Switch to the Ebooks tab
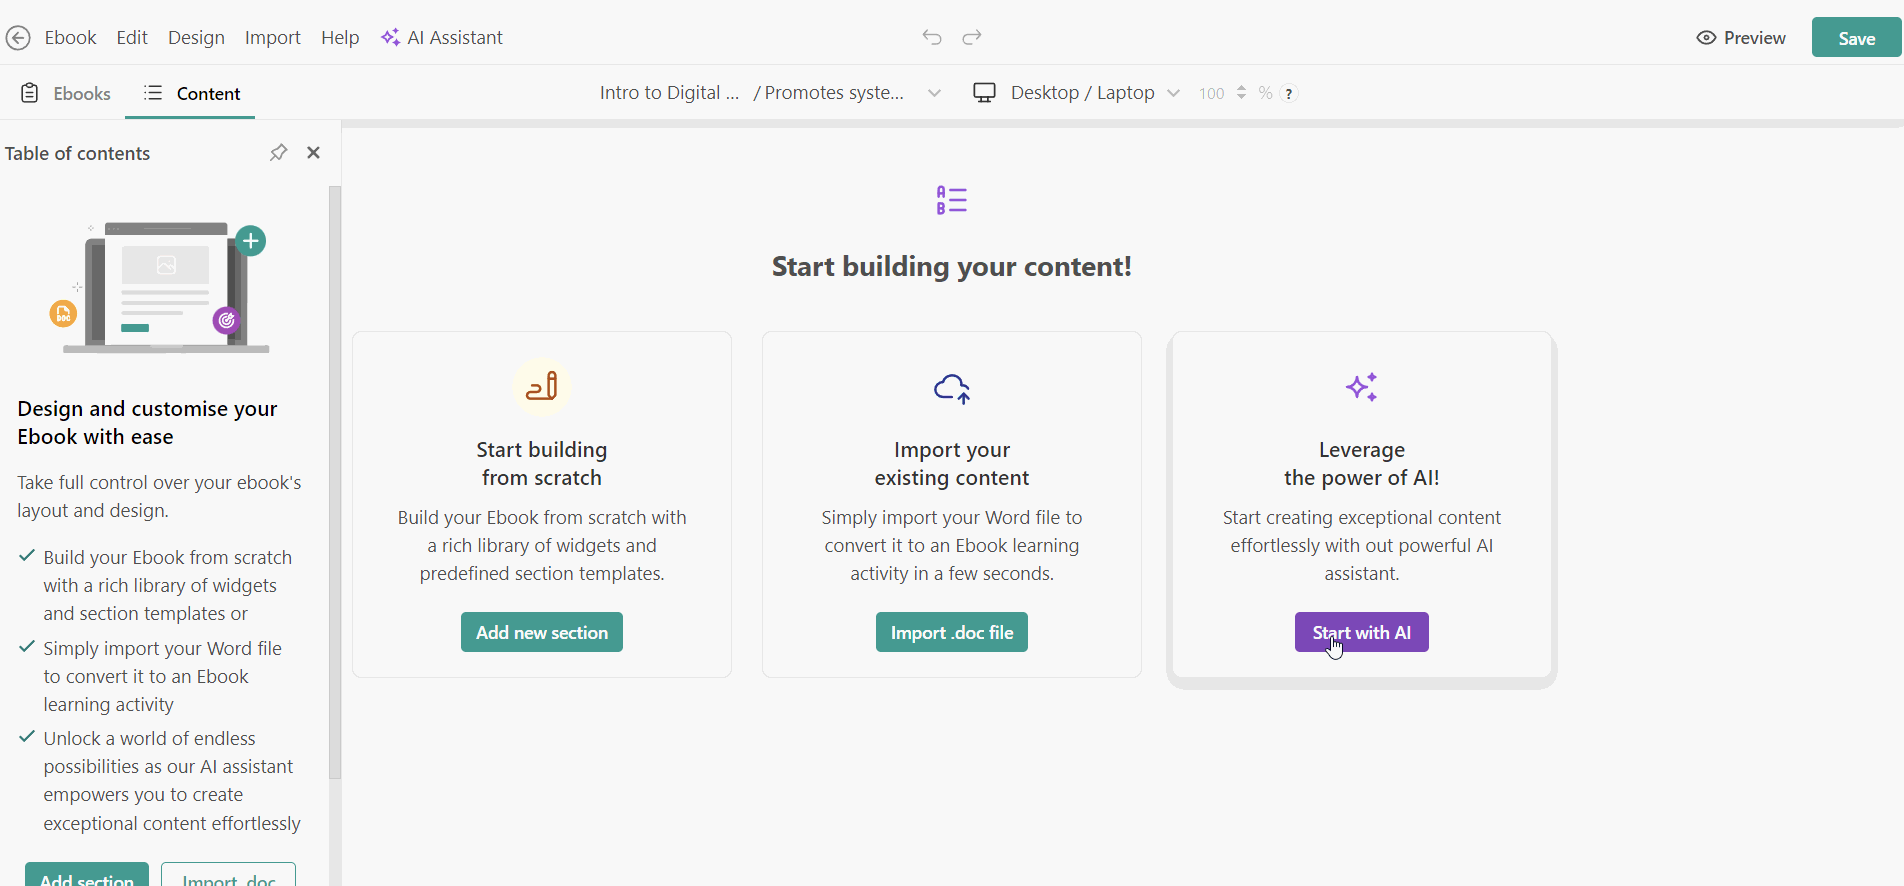This screenshot has height=886, width=1904. click(66, 93)
